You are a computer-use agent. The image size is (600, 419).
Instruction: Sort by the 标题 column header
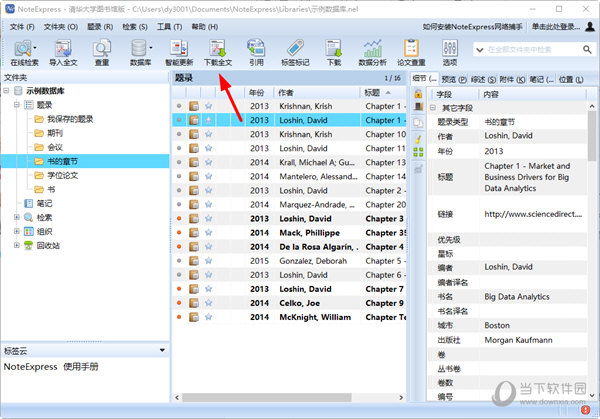tap(383, 93)
